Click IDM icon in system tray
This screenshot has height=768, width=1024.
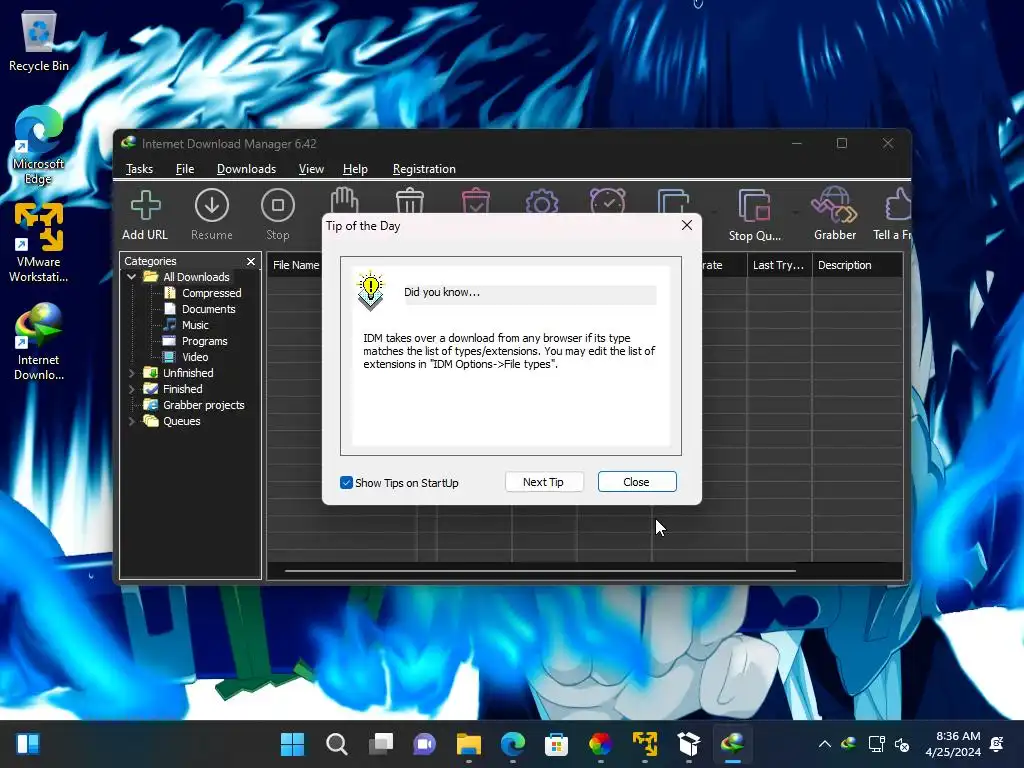click(x=848, y=744)
